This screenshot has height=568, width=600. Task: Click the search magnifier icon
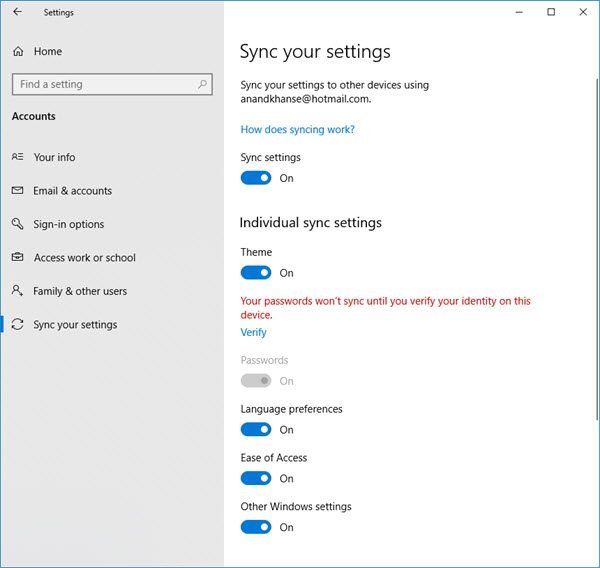point(203,85)
